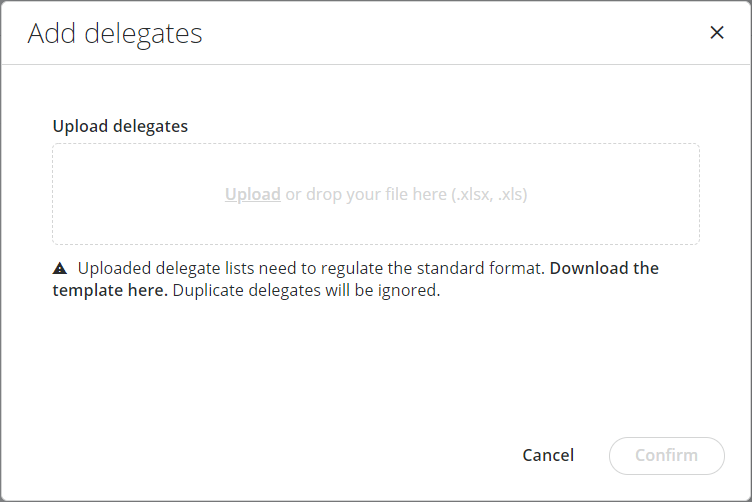Click the dialog header bar beside the title
Image resolution: width=752 pixels, height=502 pixels.
click(450, 33)
